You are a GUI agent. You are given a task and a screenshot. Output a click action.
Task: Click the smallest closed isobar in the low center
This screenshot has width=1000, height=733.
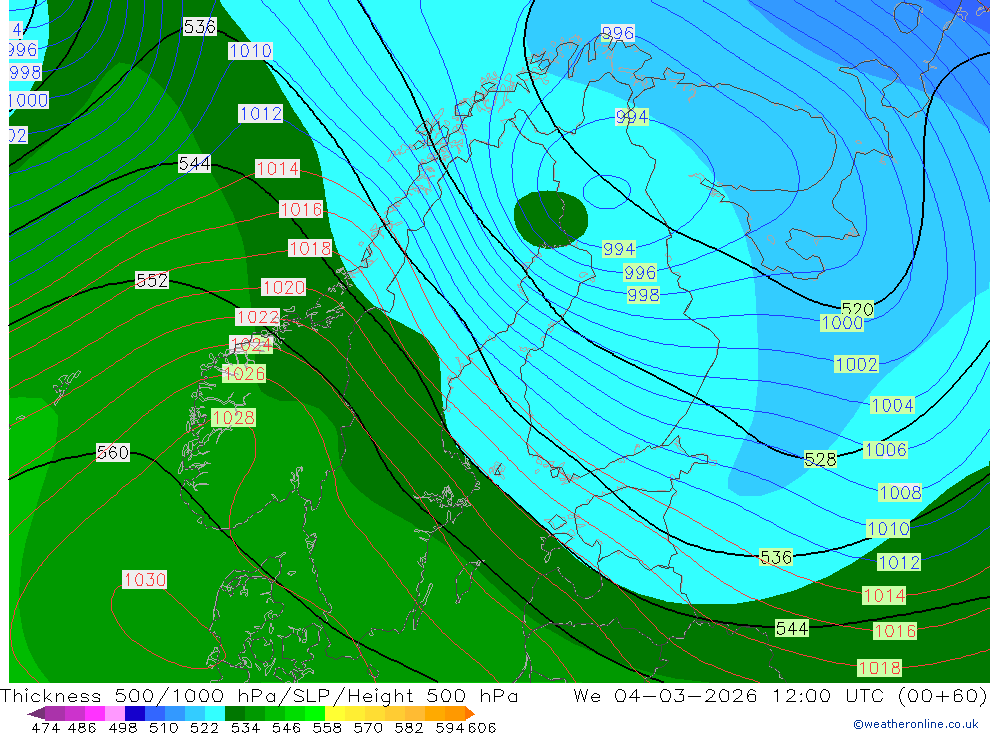pos(607,191)
